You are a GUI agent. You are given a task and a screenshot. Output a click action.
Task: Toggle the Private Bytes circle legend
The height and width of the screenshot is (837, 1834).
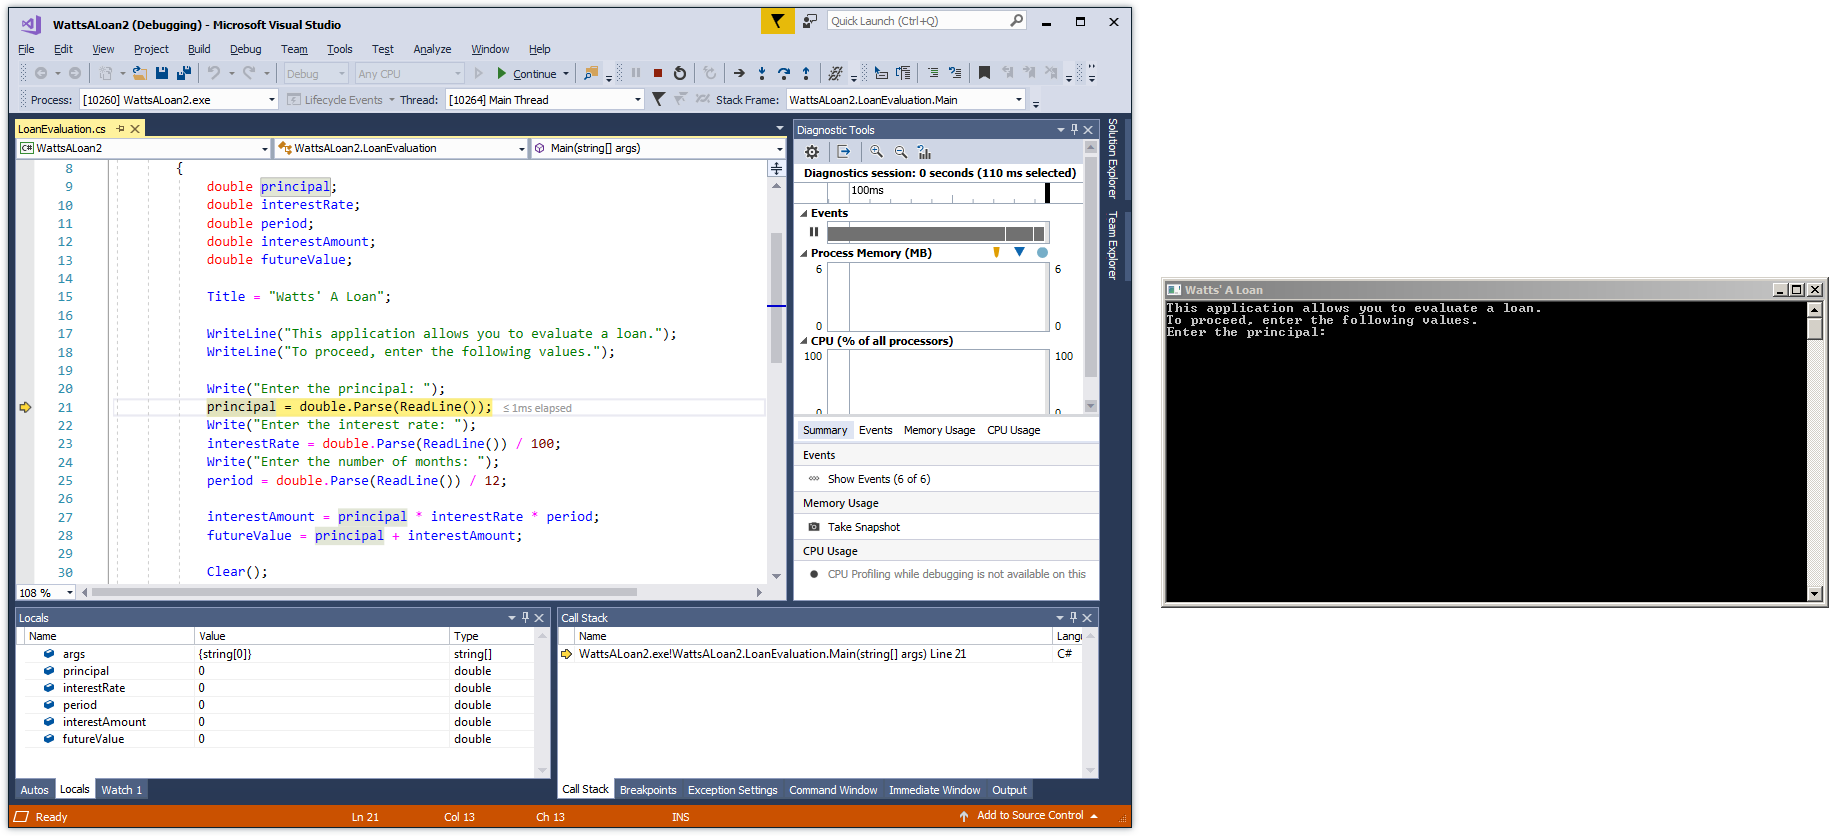point(1042,253)
